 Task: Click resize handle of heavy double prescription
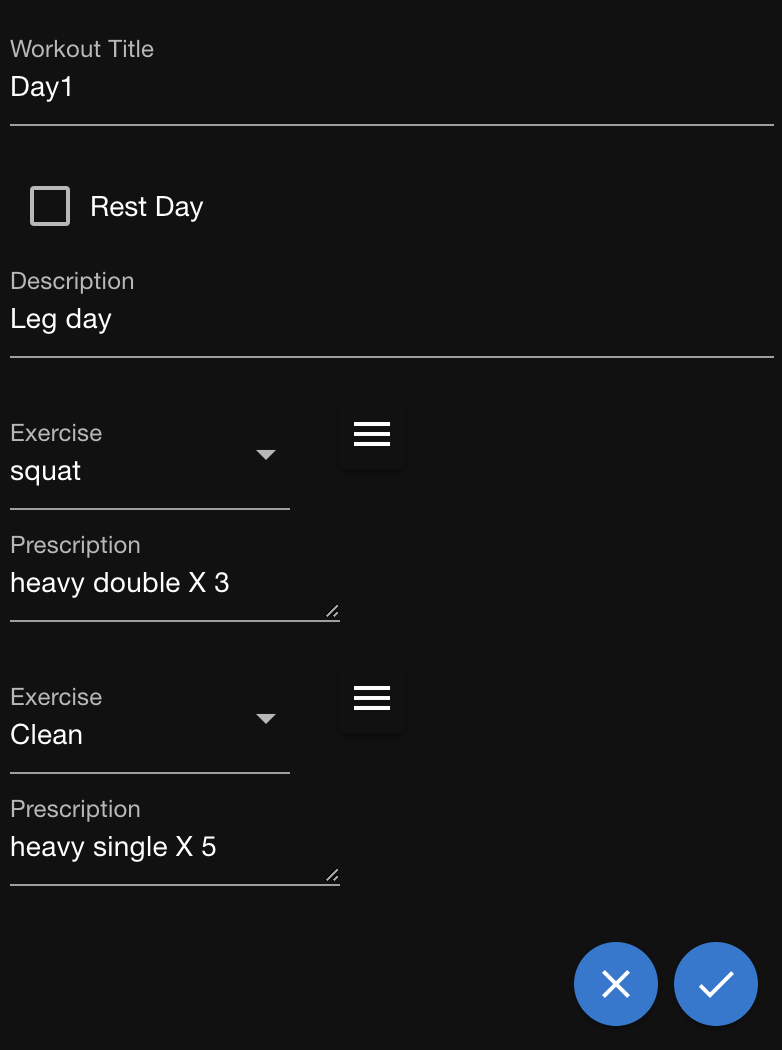[332, 611]
